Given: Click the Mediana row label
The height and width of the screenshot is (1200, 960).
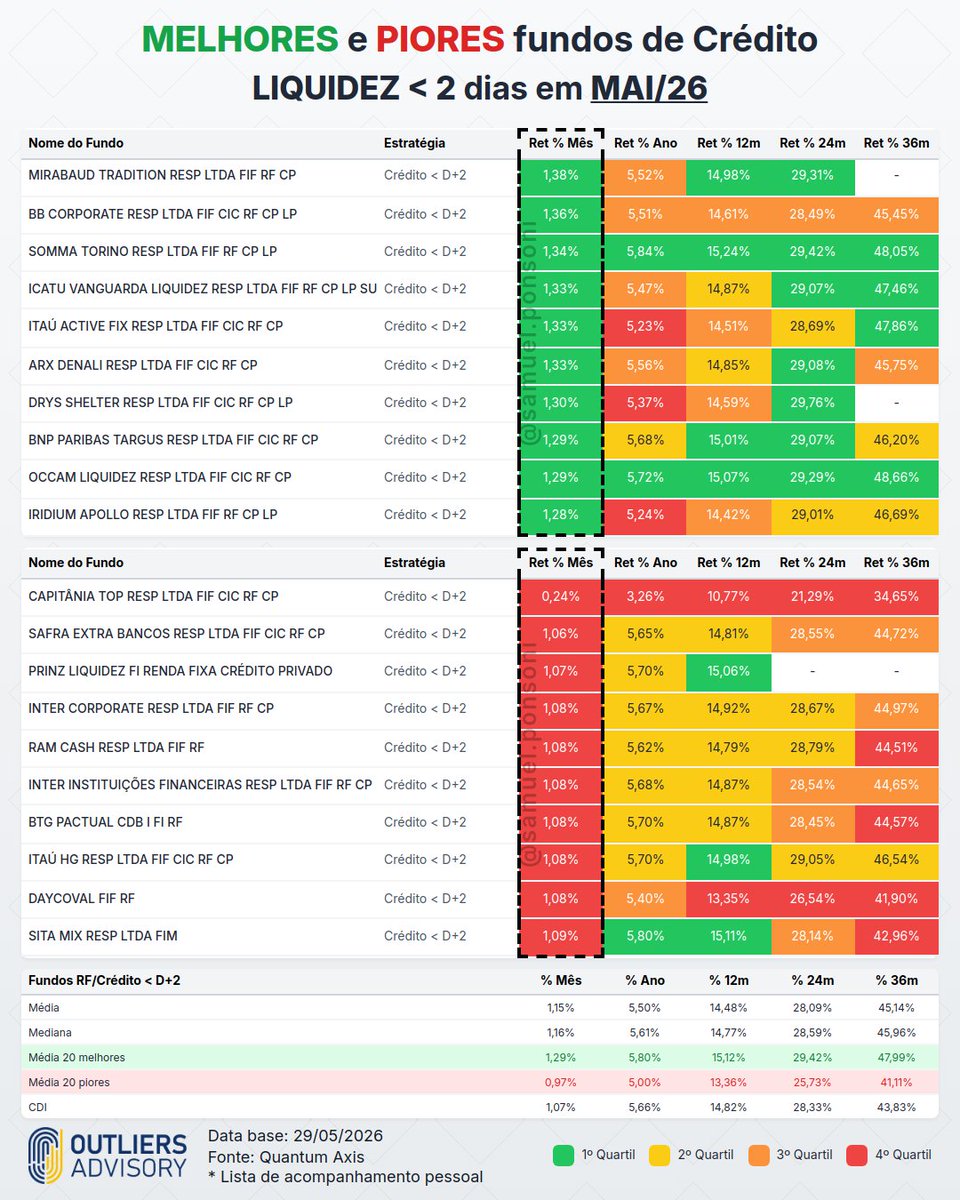Looking at the screenshot, I should (x=50, y=1032).
